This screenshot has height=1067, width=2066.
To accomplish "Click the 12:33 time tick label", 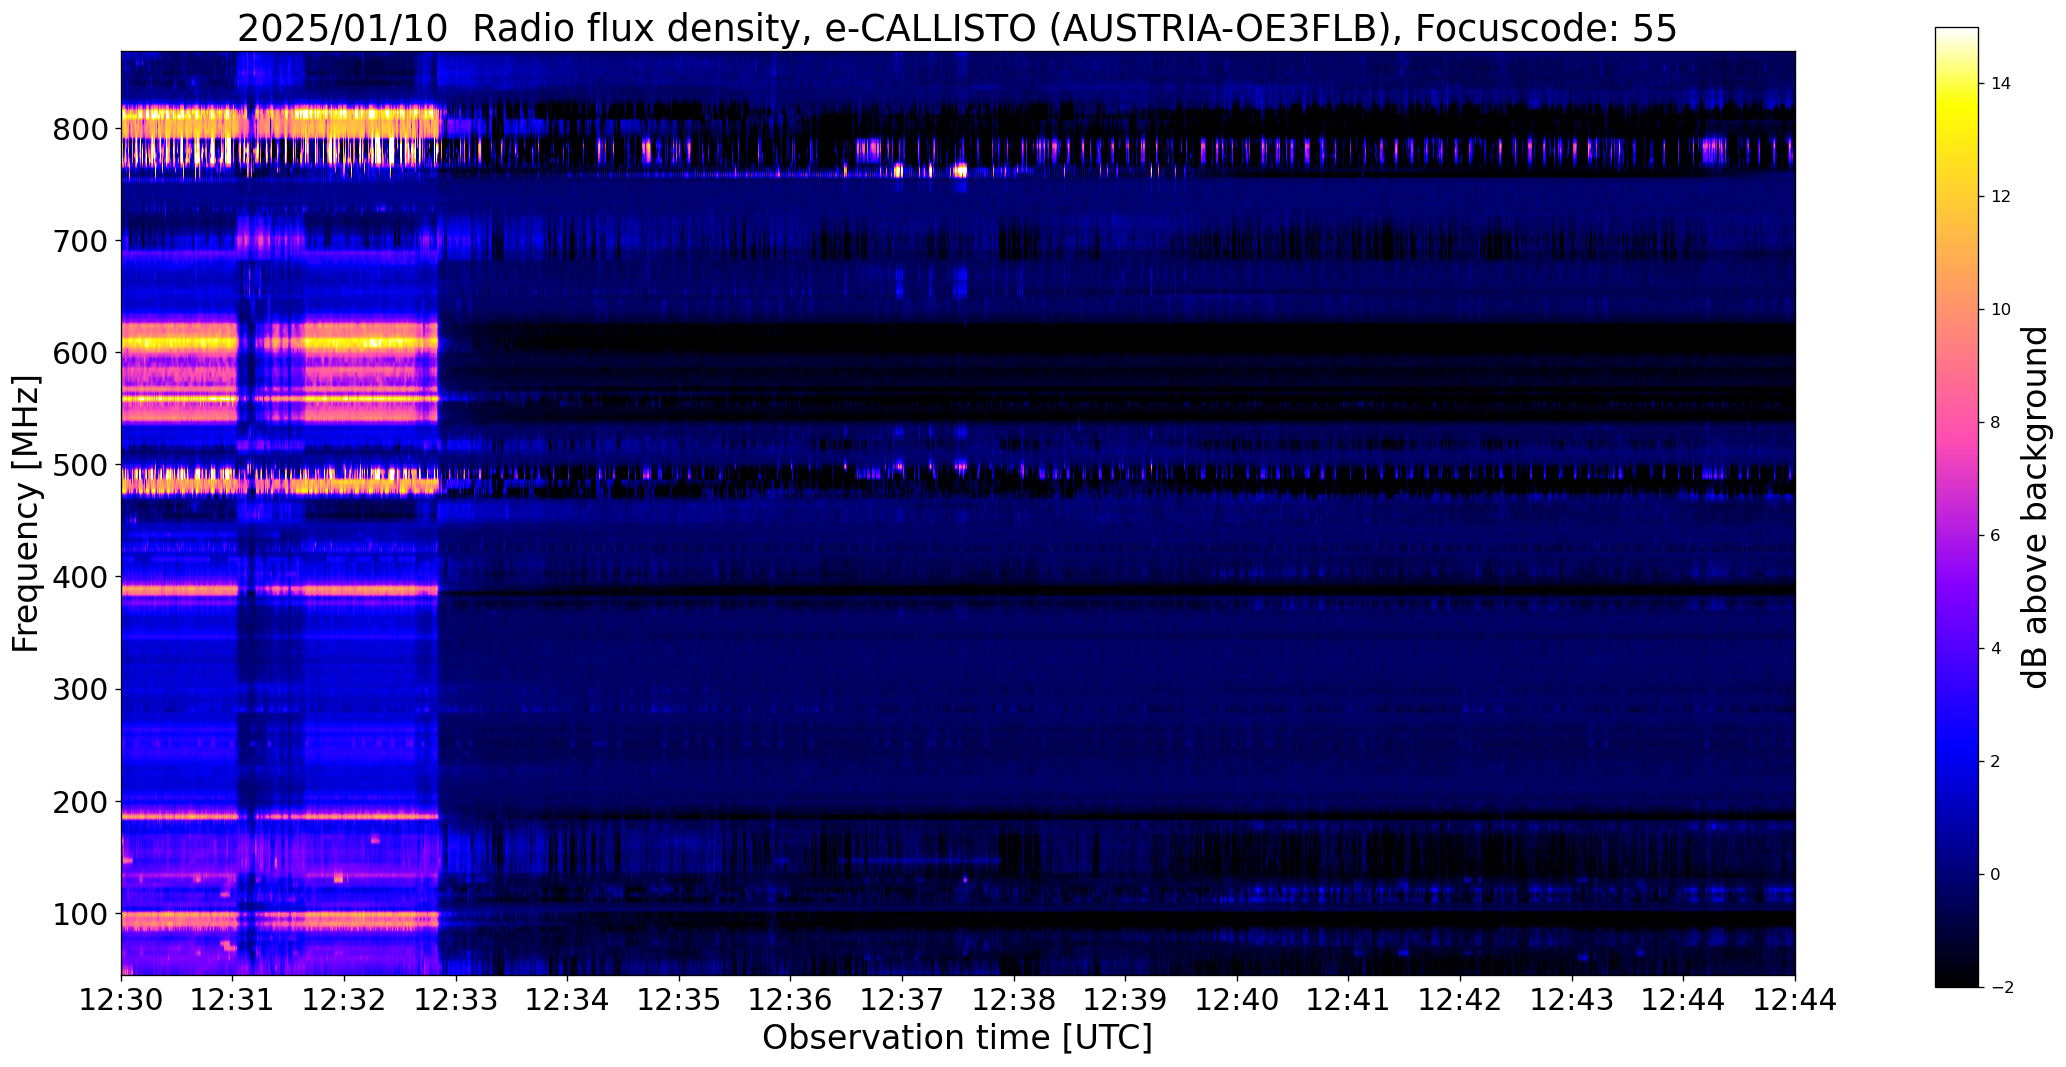I will point(456,1000).
